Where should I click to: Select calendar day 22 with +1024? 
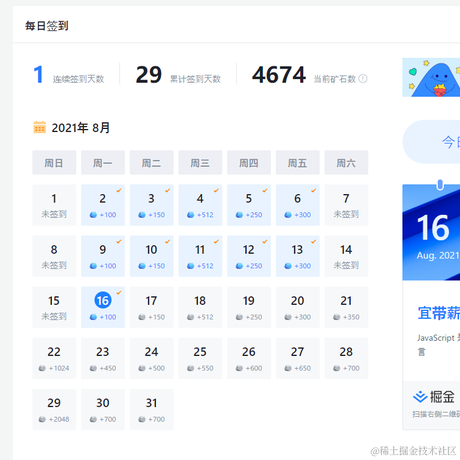54,358
